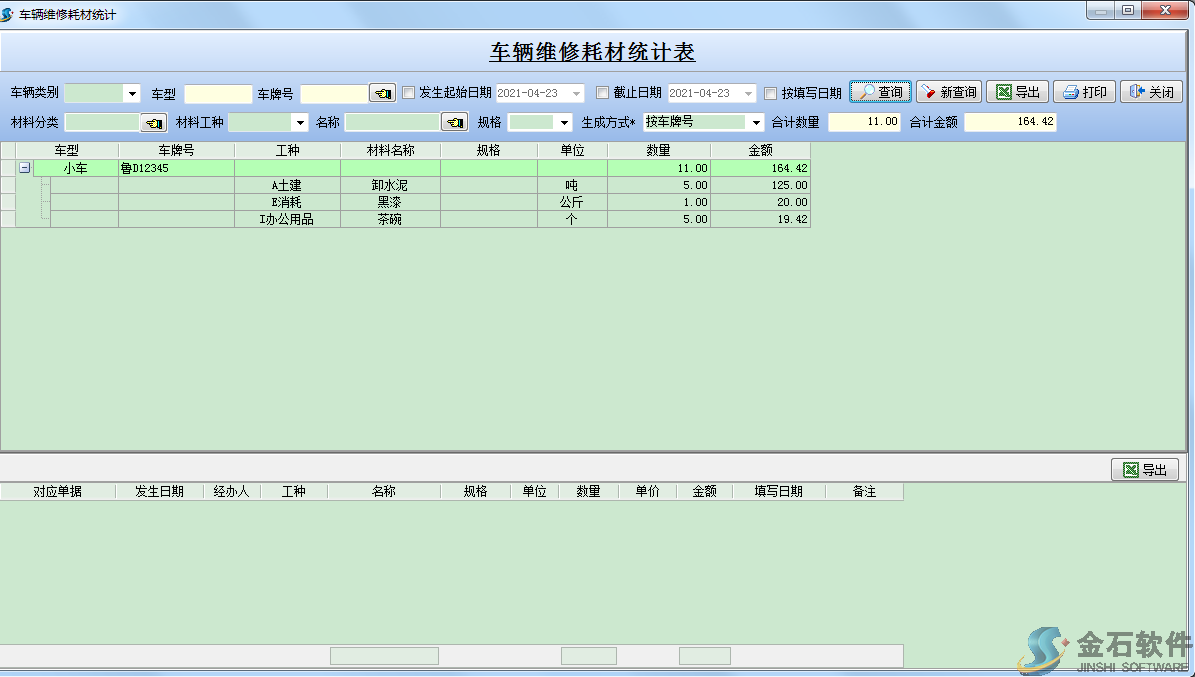Click the flashlight new query (新查询) icon
Image resolution: width=1195 pixels, height=677 pixels.
[x=928, y=91]
